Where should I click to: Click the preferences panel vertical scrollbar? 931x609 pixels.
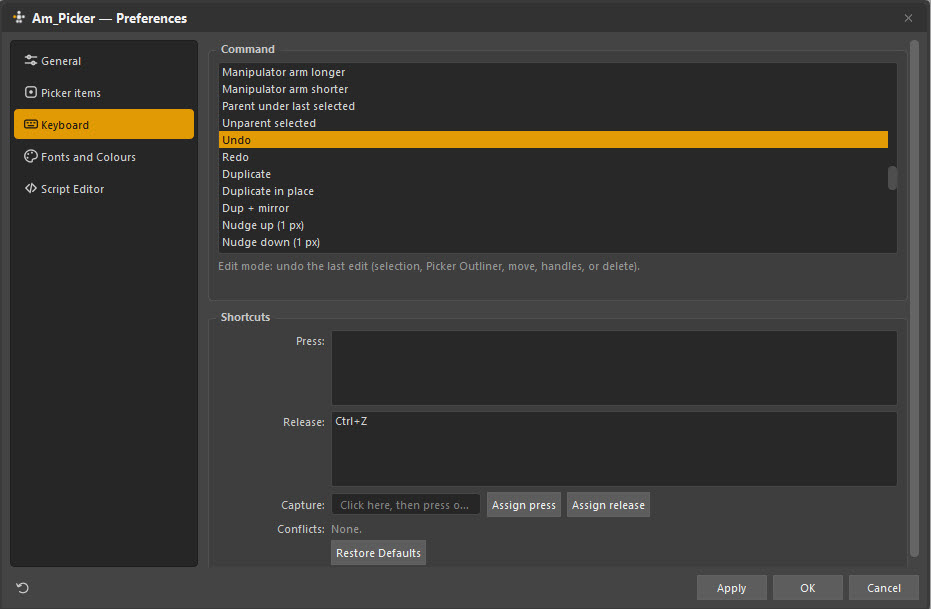tap(914, 299)
